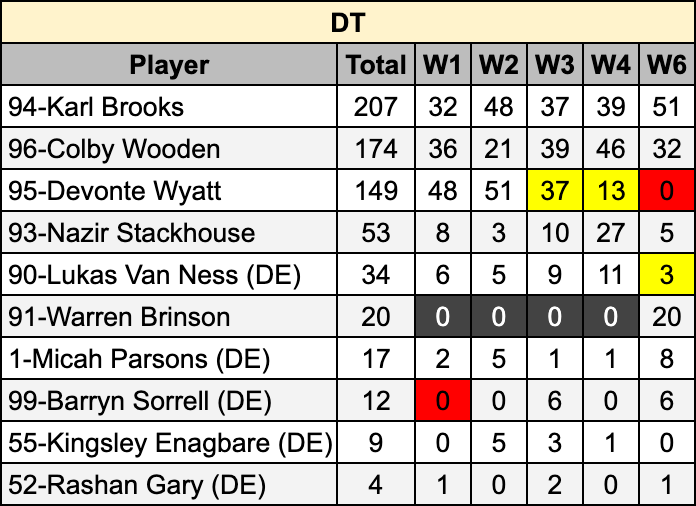Image resolution: width=696 pixels, height=506 pixels.
Task: Click the 52-Rashan Gary (DE) name cell
Action: pyautogui.click(x=170, y=485)
